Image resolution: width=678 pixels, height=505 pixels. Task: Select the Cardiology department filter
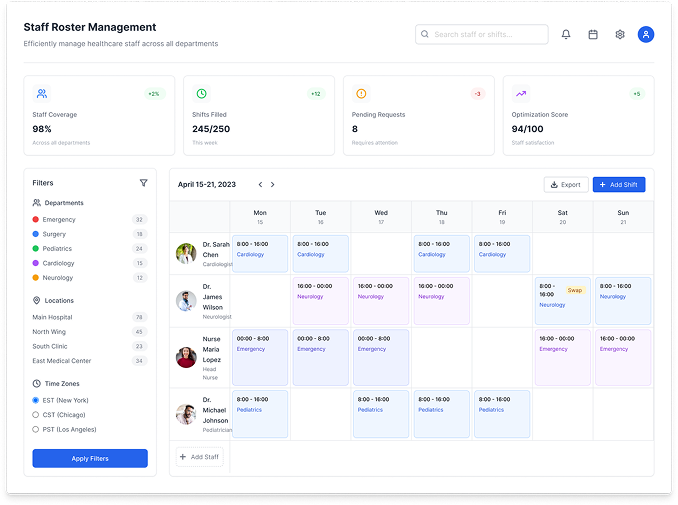coord(59,263)
